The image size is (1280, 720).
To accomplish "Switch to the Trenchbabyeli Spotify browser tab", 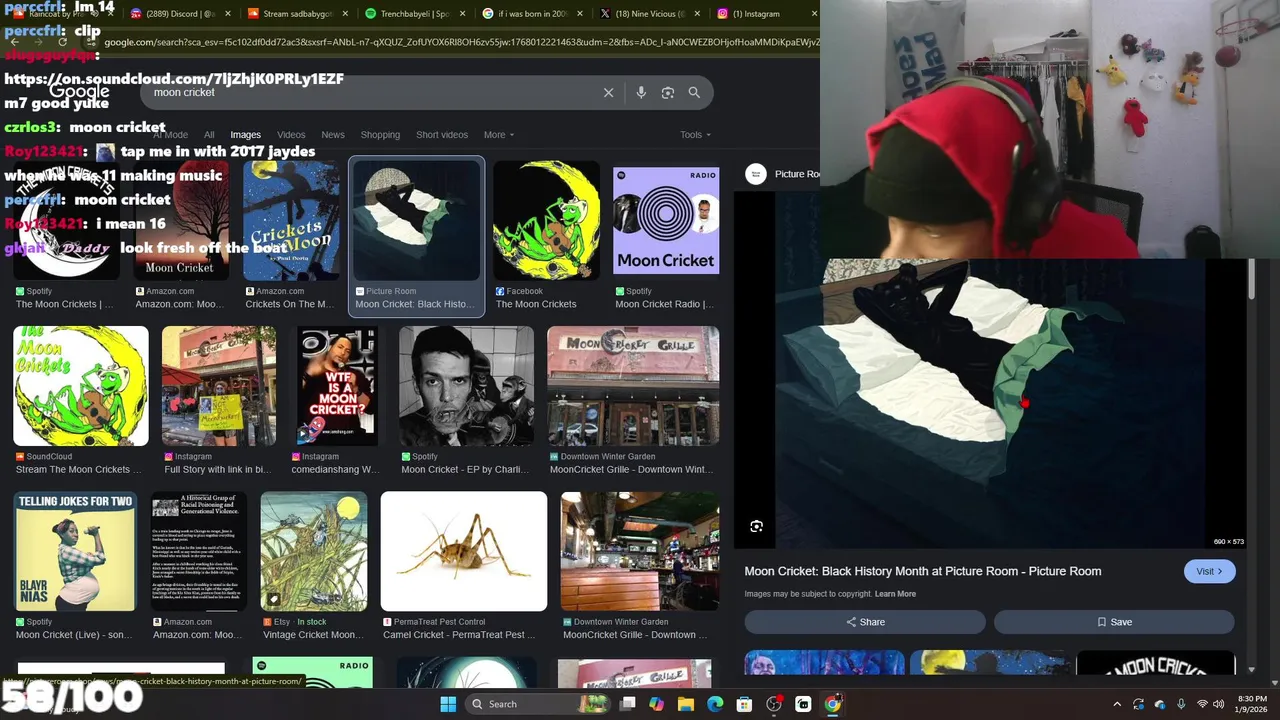I will 415,14.
